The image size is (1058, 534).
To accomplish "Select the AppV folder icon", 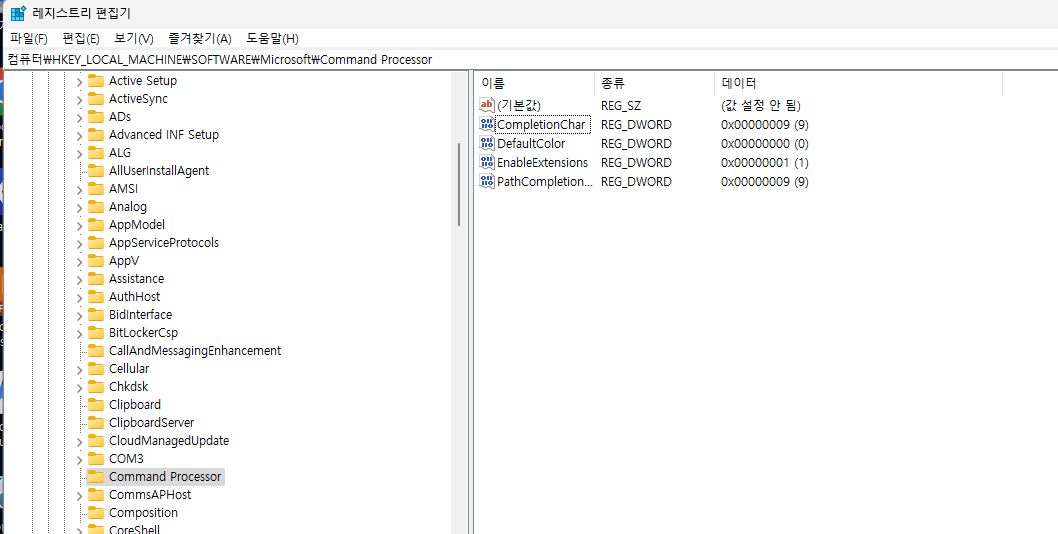I will pyautogui.click(x=96, y=261).
